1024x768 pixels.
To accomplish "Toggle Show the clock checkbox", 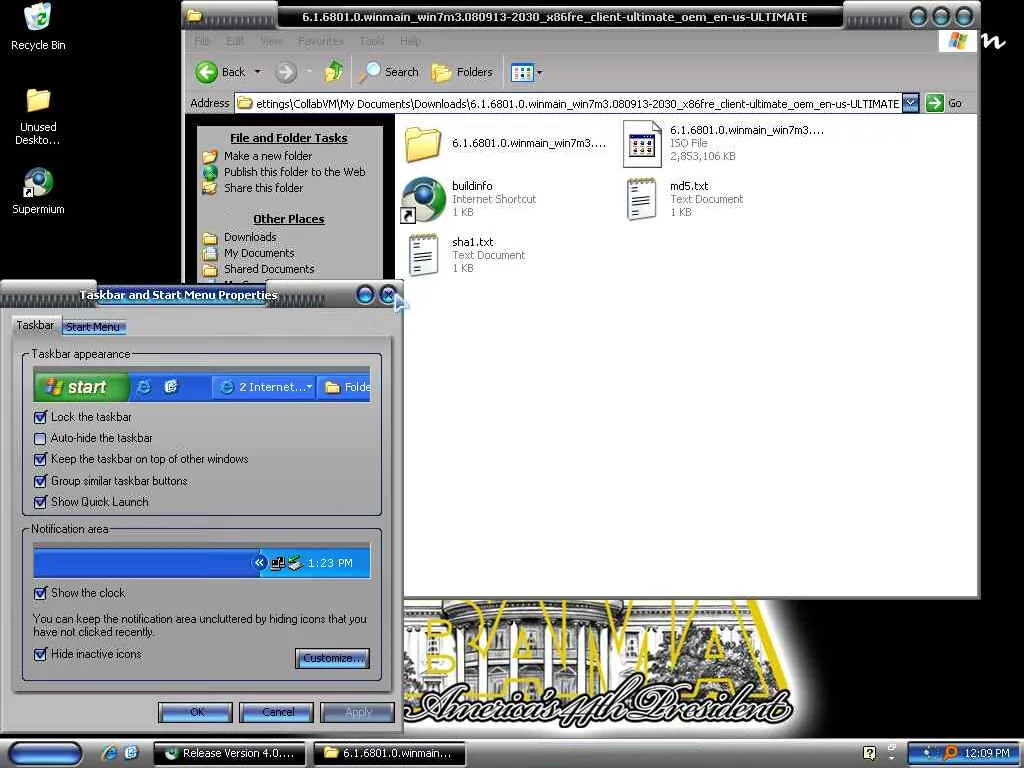I will (40, 593).
